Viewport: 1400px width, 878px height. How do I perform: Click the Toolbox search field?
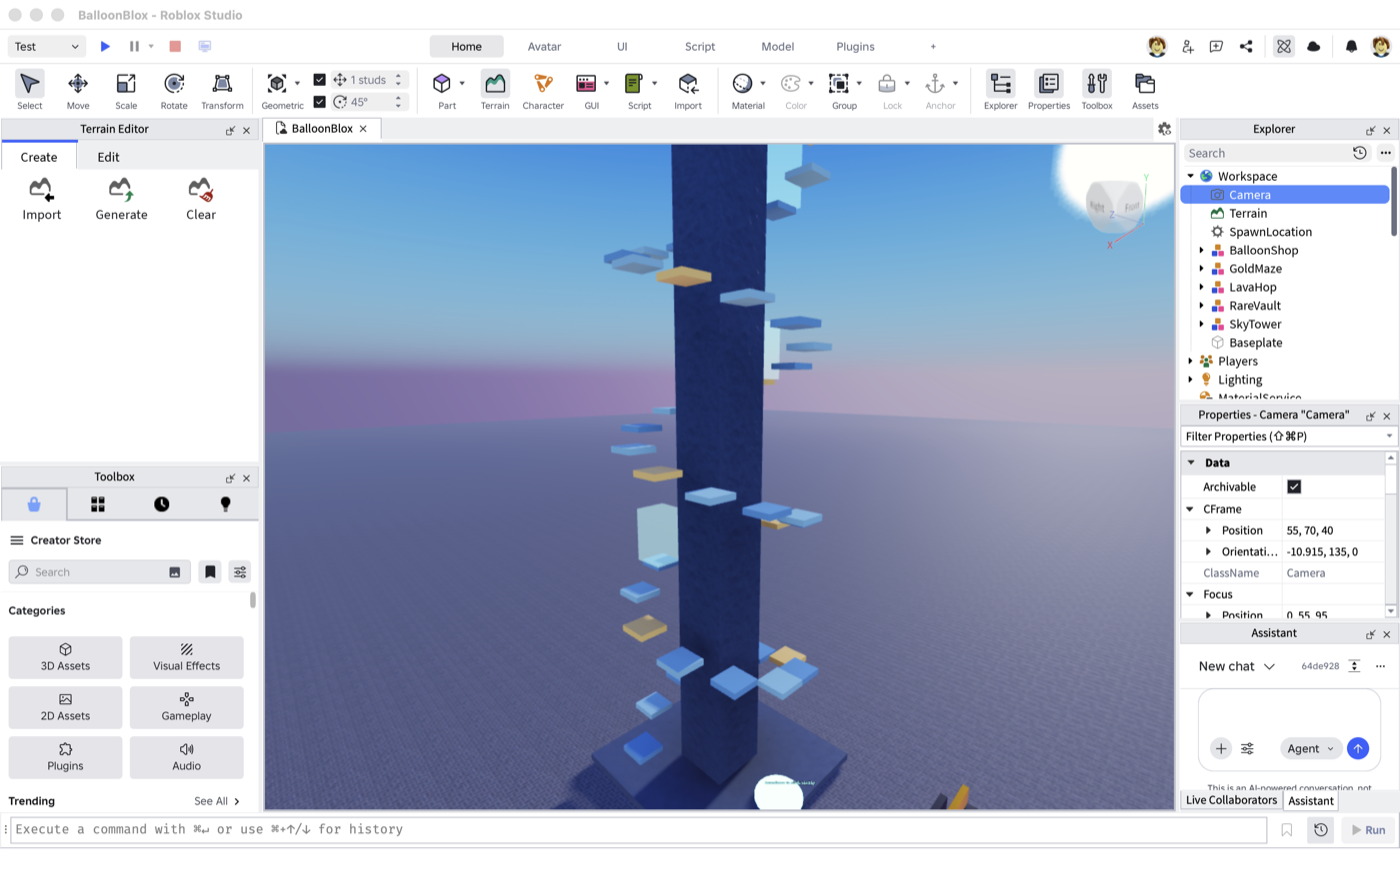[100, 572]
